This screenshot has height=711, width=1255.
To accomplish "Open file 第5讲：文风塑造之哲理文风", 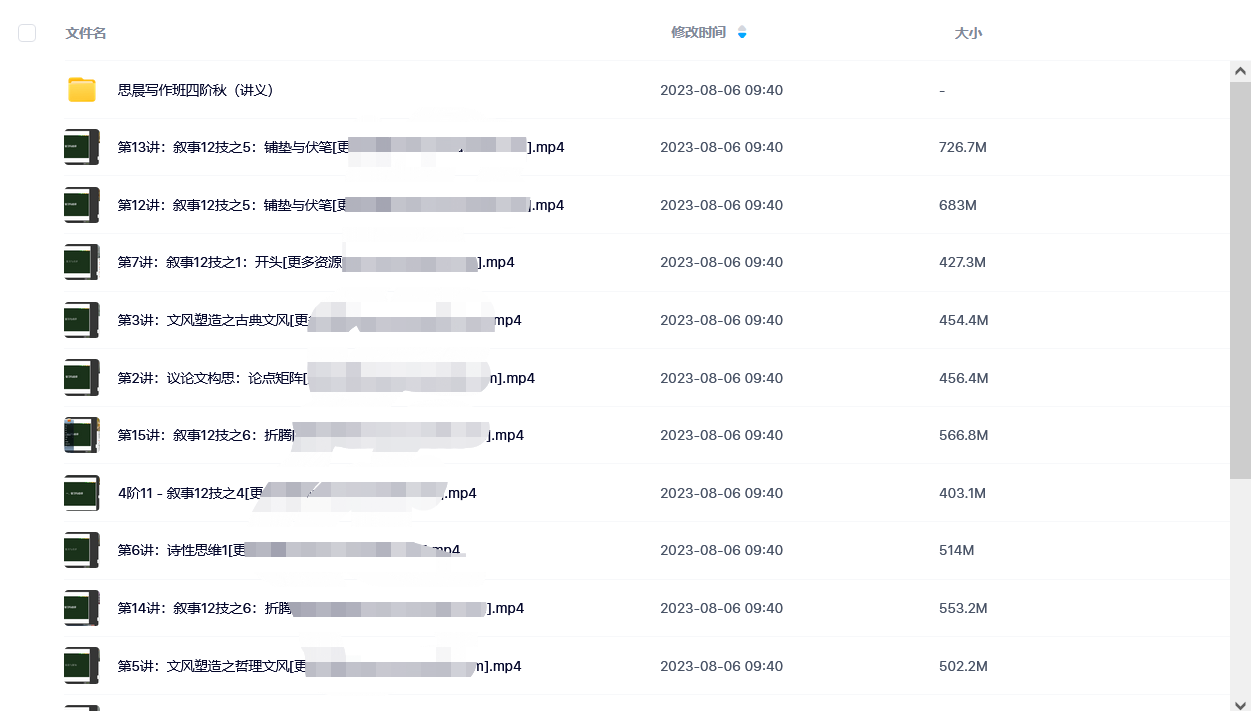I will [319, 666].
